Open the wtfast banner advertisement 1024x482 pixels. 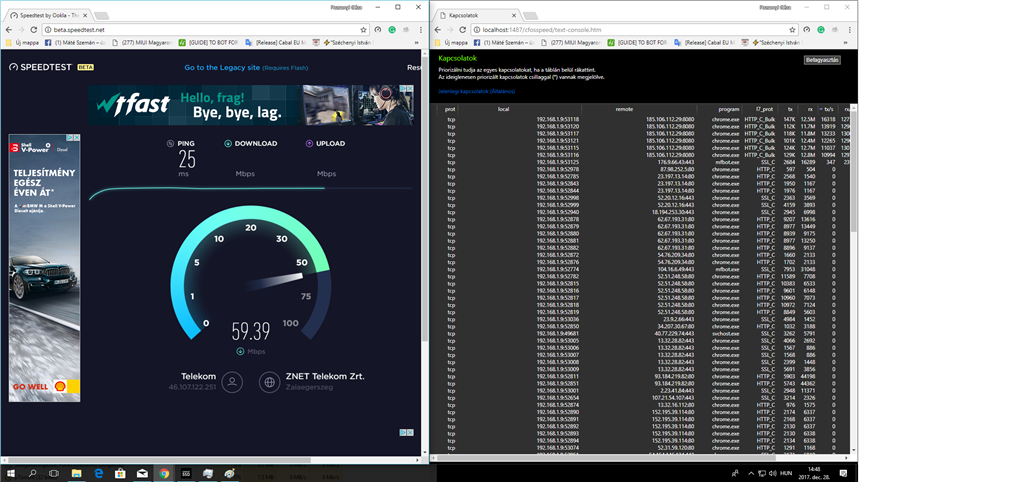click(251, 104)
